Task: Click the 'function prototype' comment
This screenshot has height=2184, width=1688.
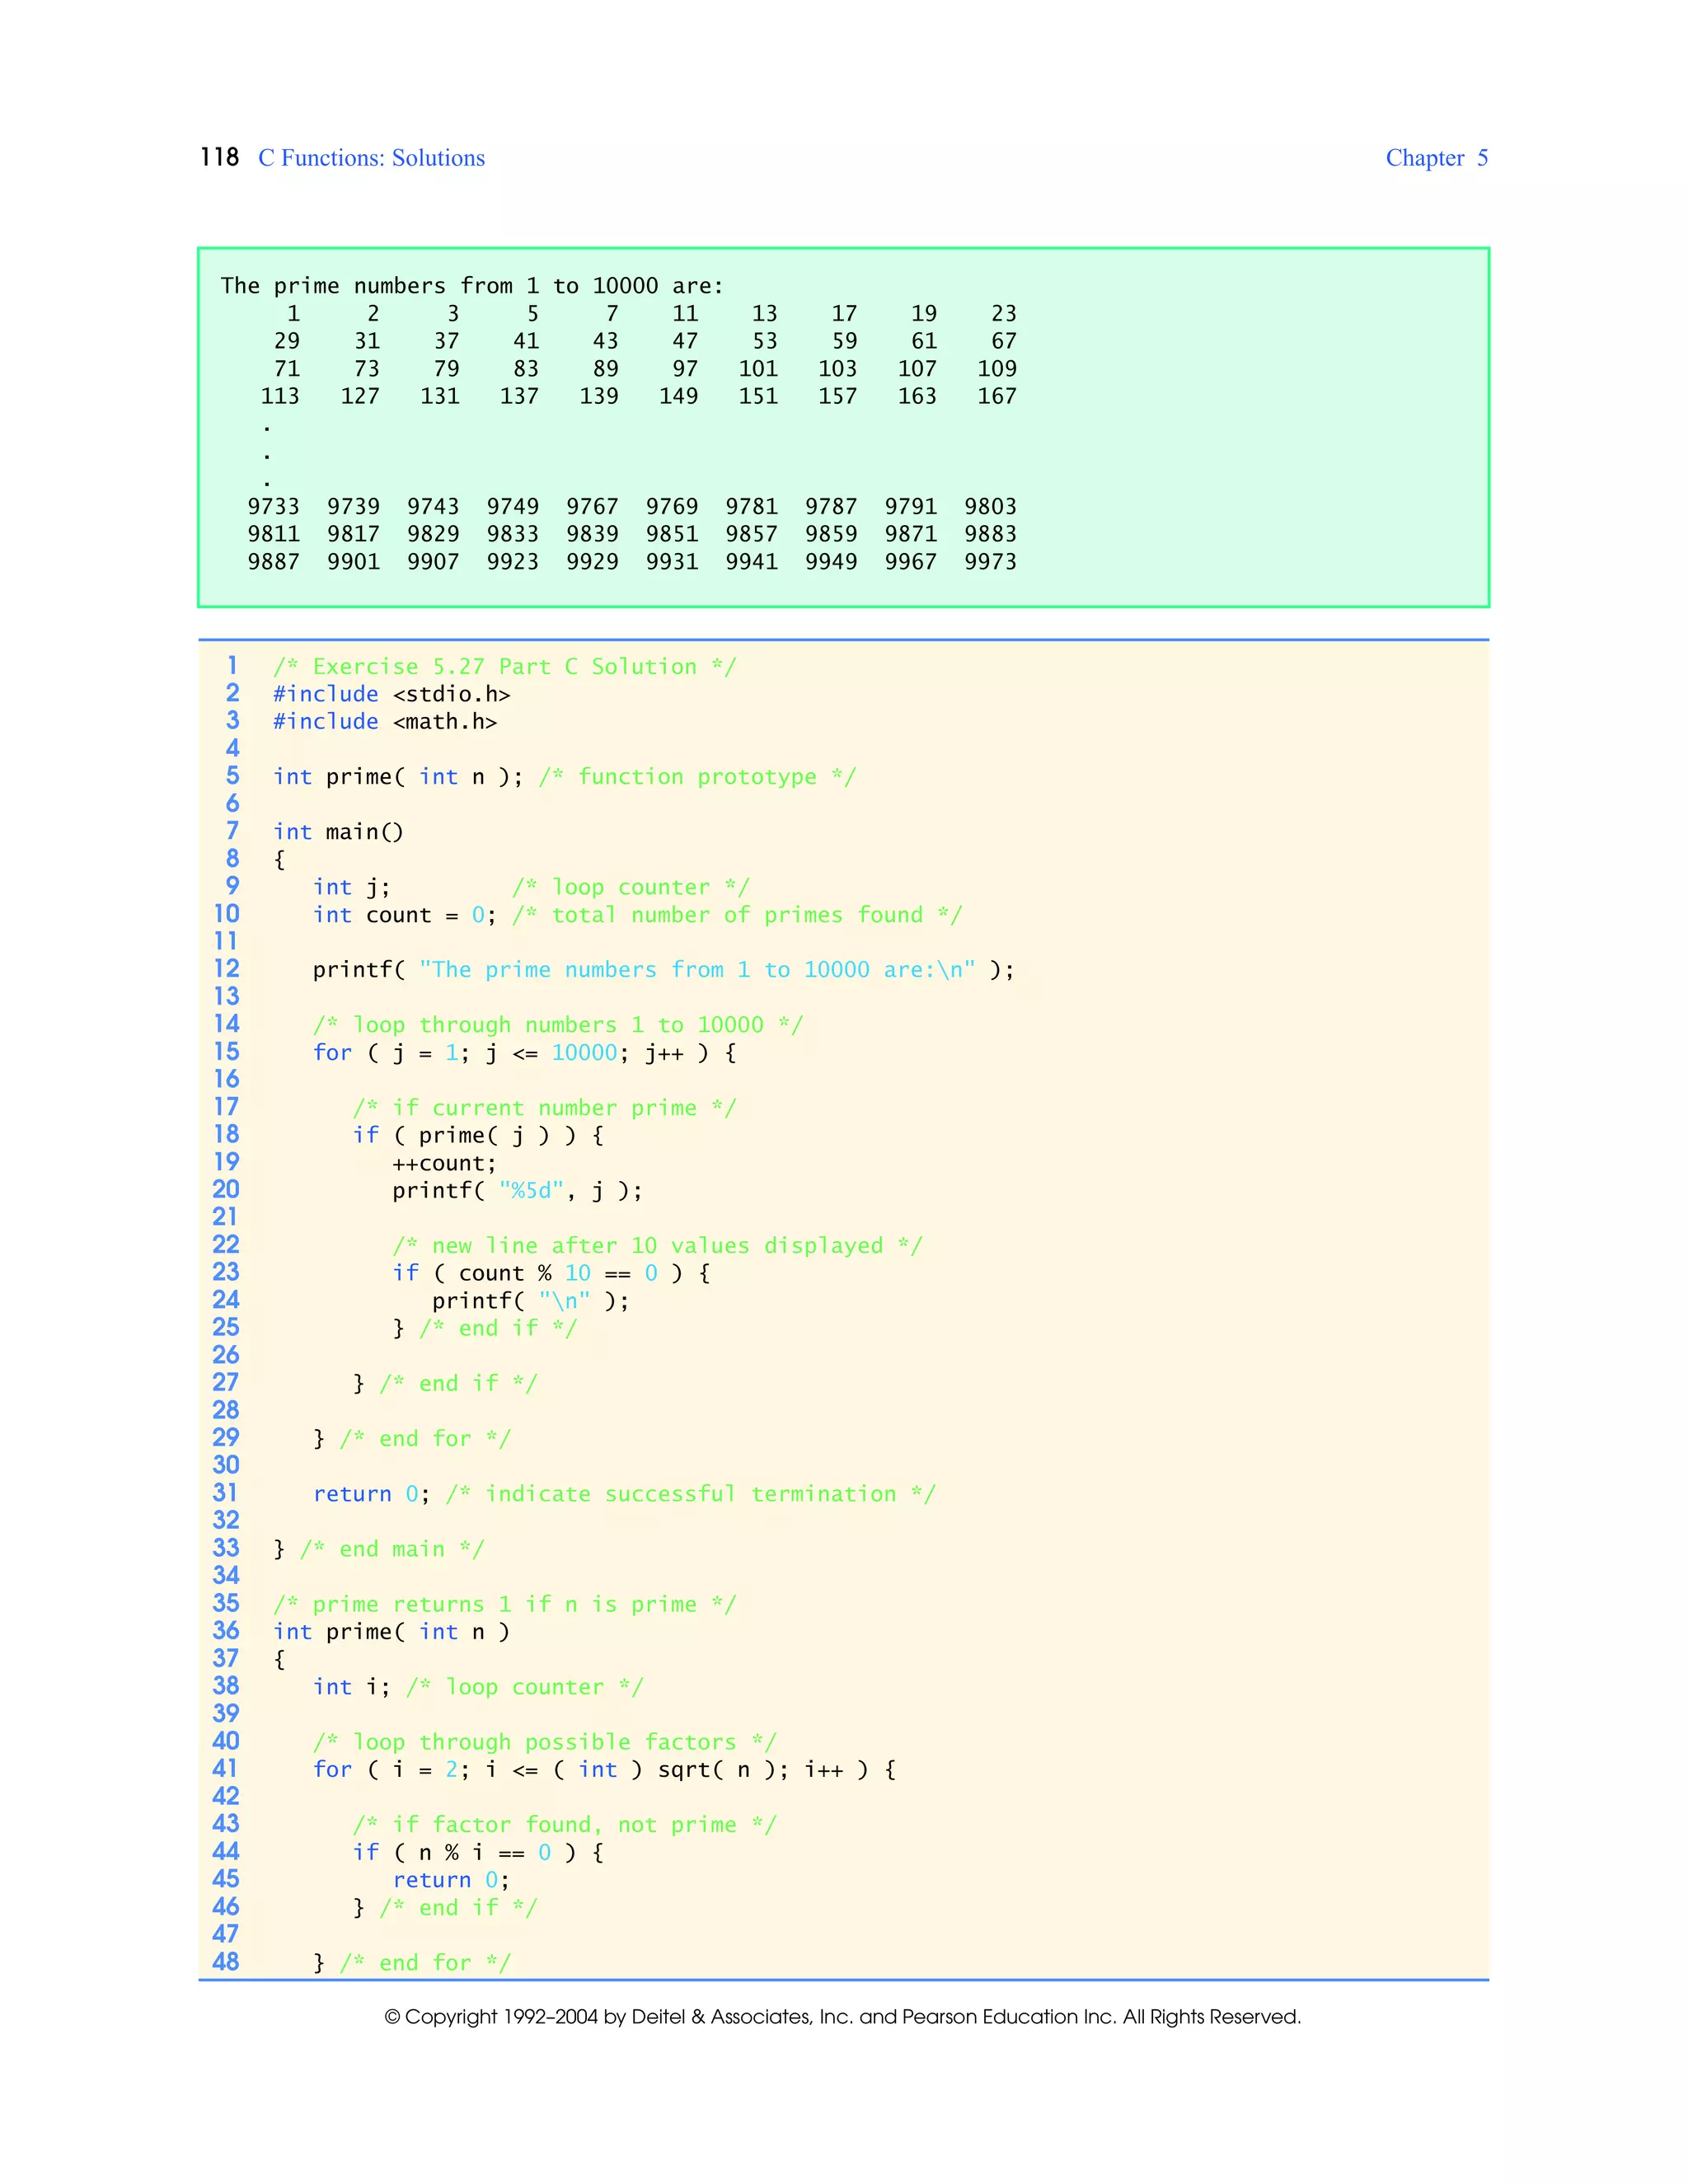Action: pos(697,777)
